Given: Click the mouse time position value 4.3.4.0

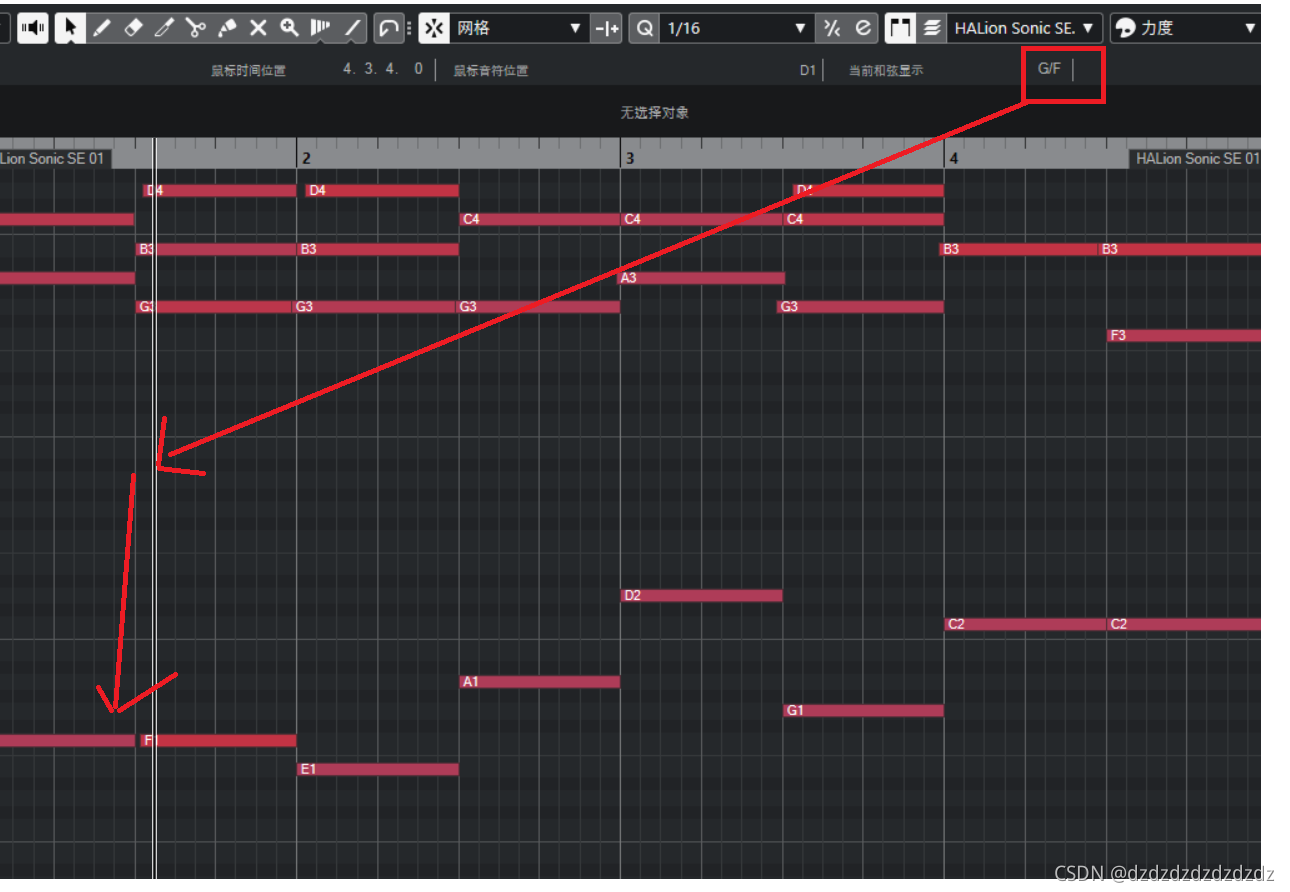Looking at the screenshot, I should 383,69.
